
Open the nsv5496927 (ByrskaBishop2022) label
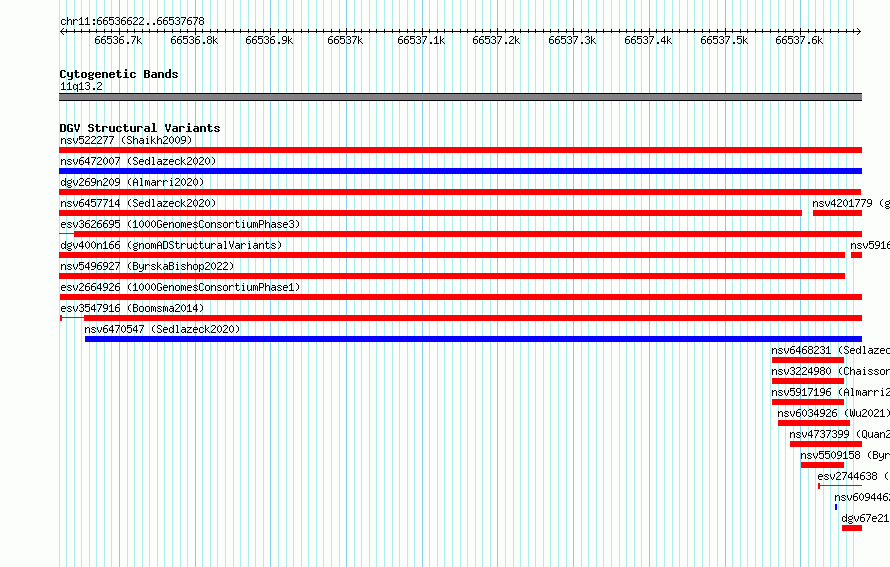point(147,266)
